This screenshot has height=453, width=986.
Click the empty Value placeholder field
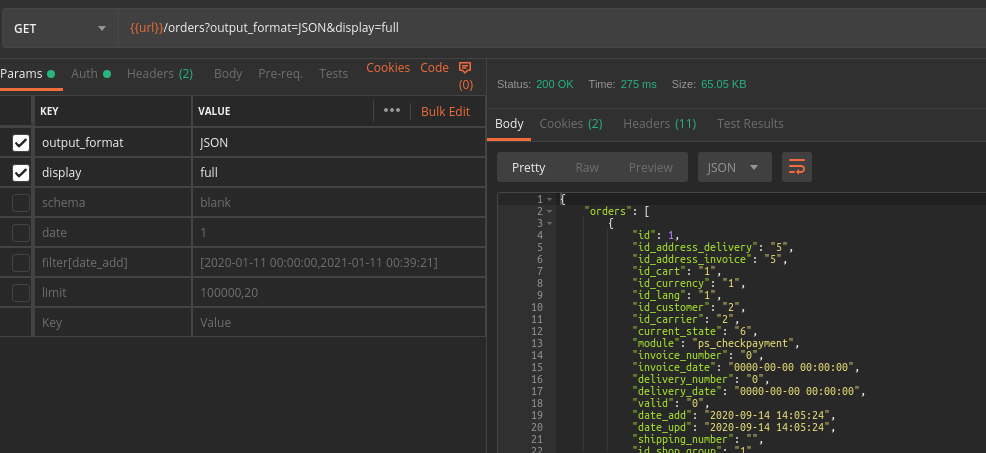[338, 323]
